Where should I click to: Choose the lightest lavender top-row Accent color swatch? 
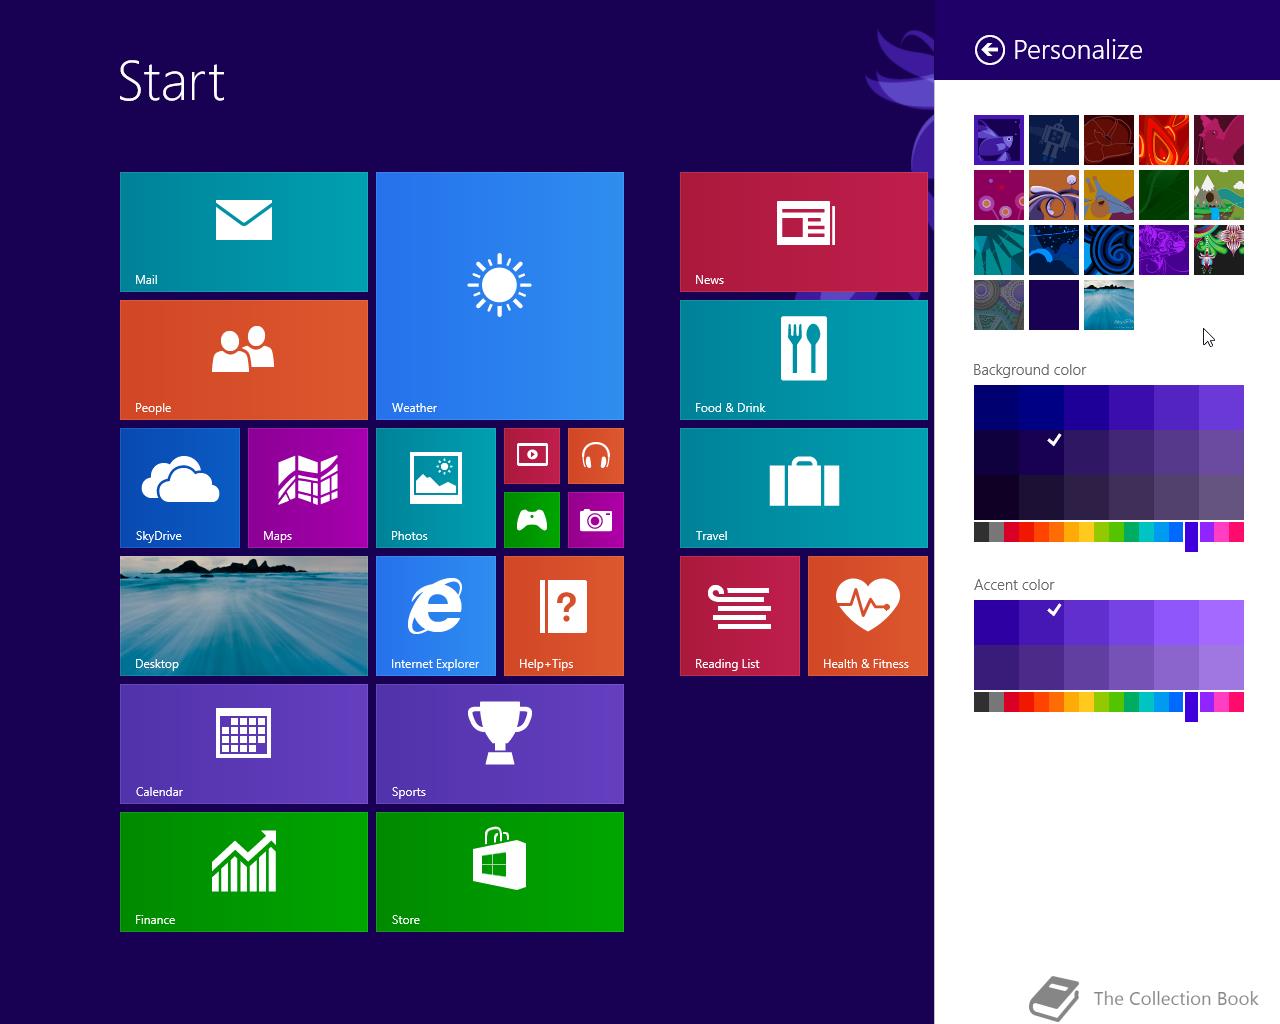click(x=1221, y=622)
